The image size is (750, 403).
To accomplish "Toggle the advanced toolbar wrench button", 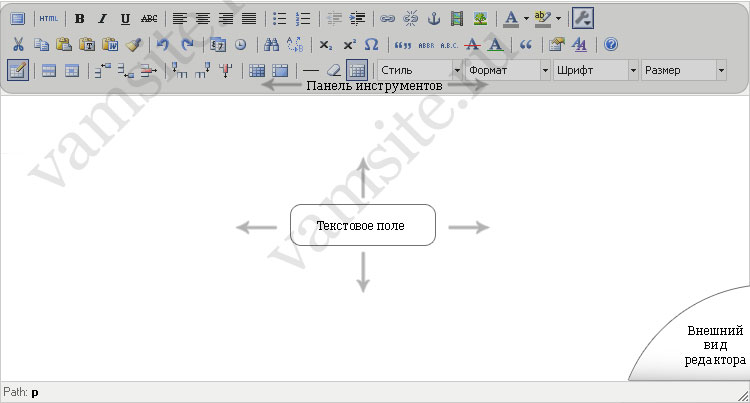I will tap(583, 19).
